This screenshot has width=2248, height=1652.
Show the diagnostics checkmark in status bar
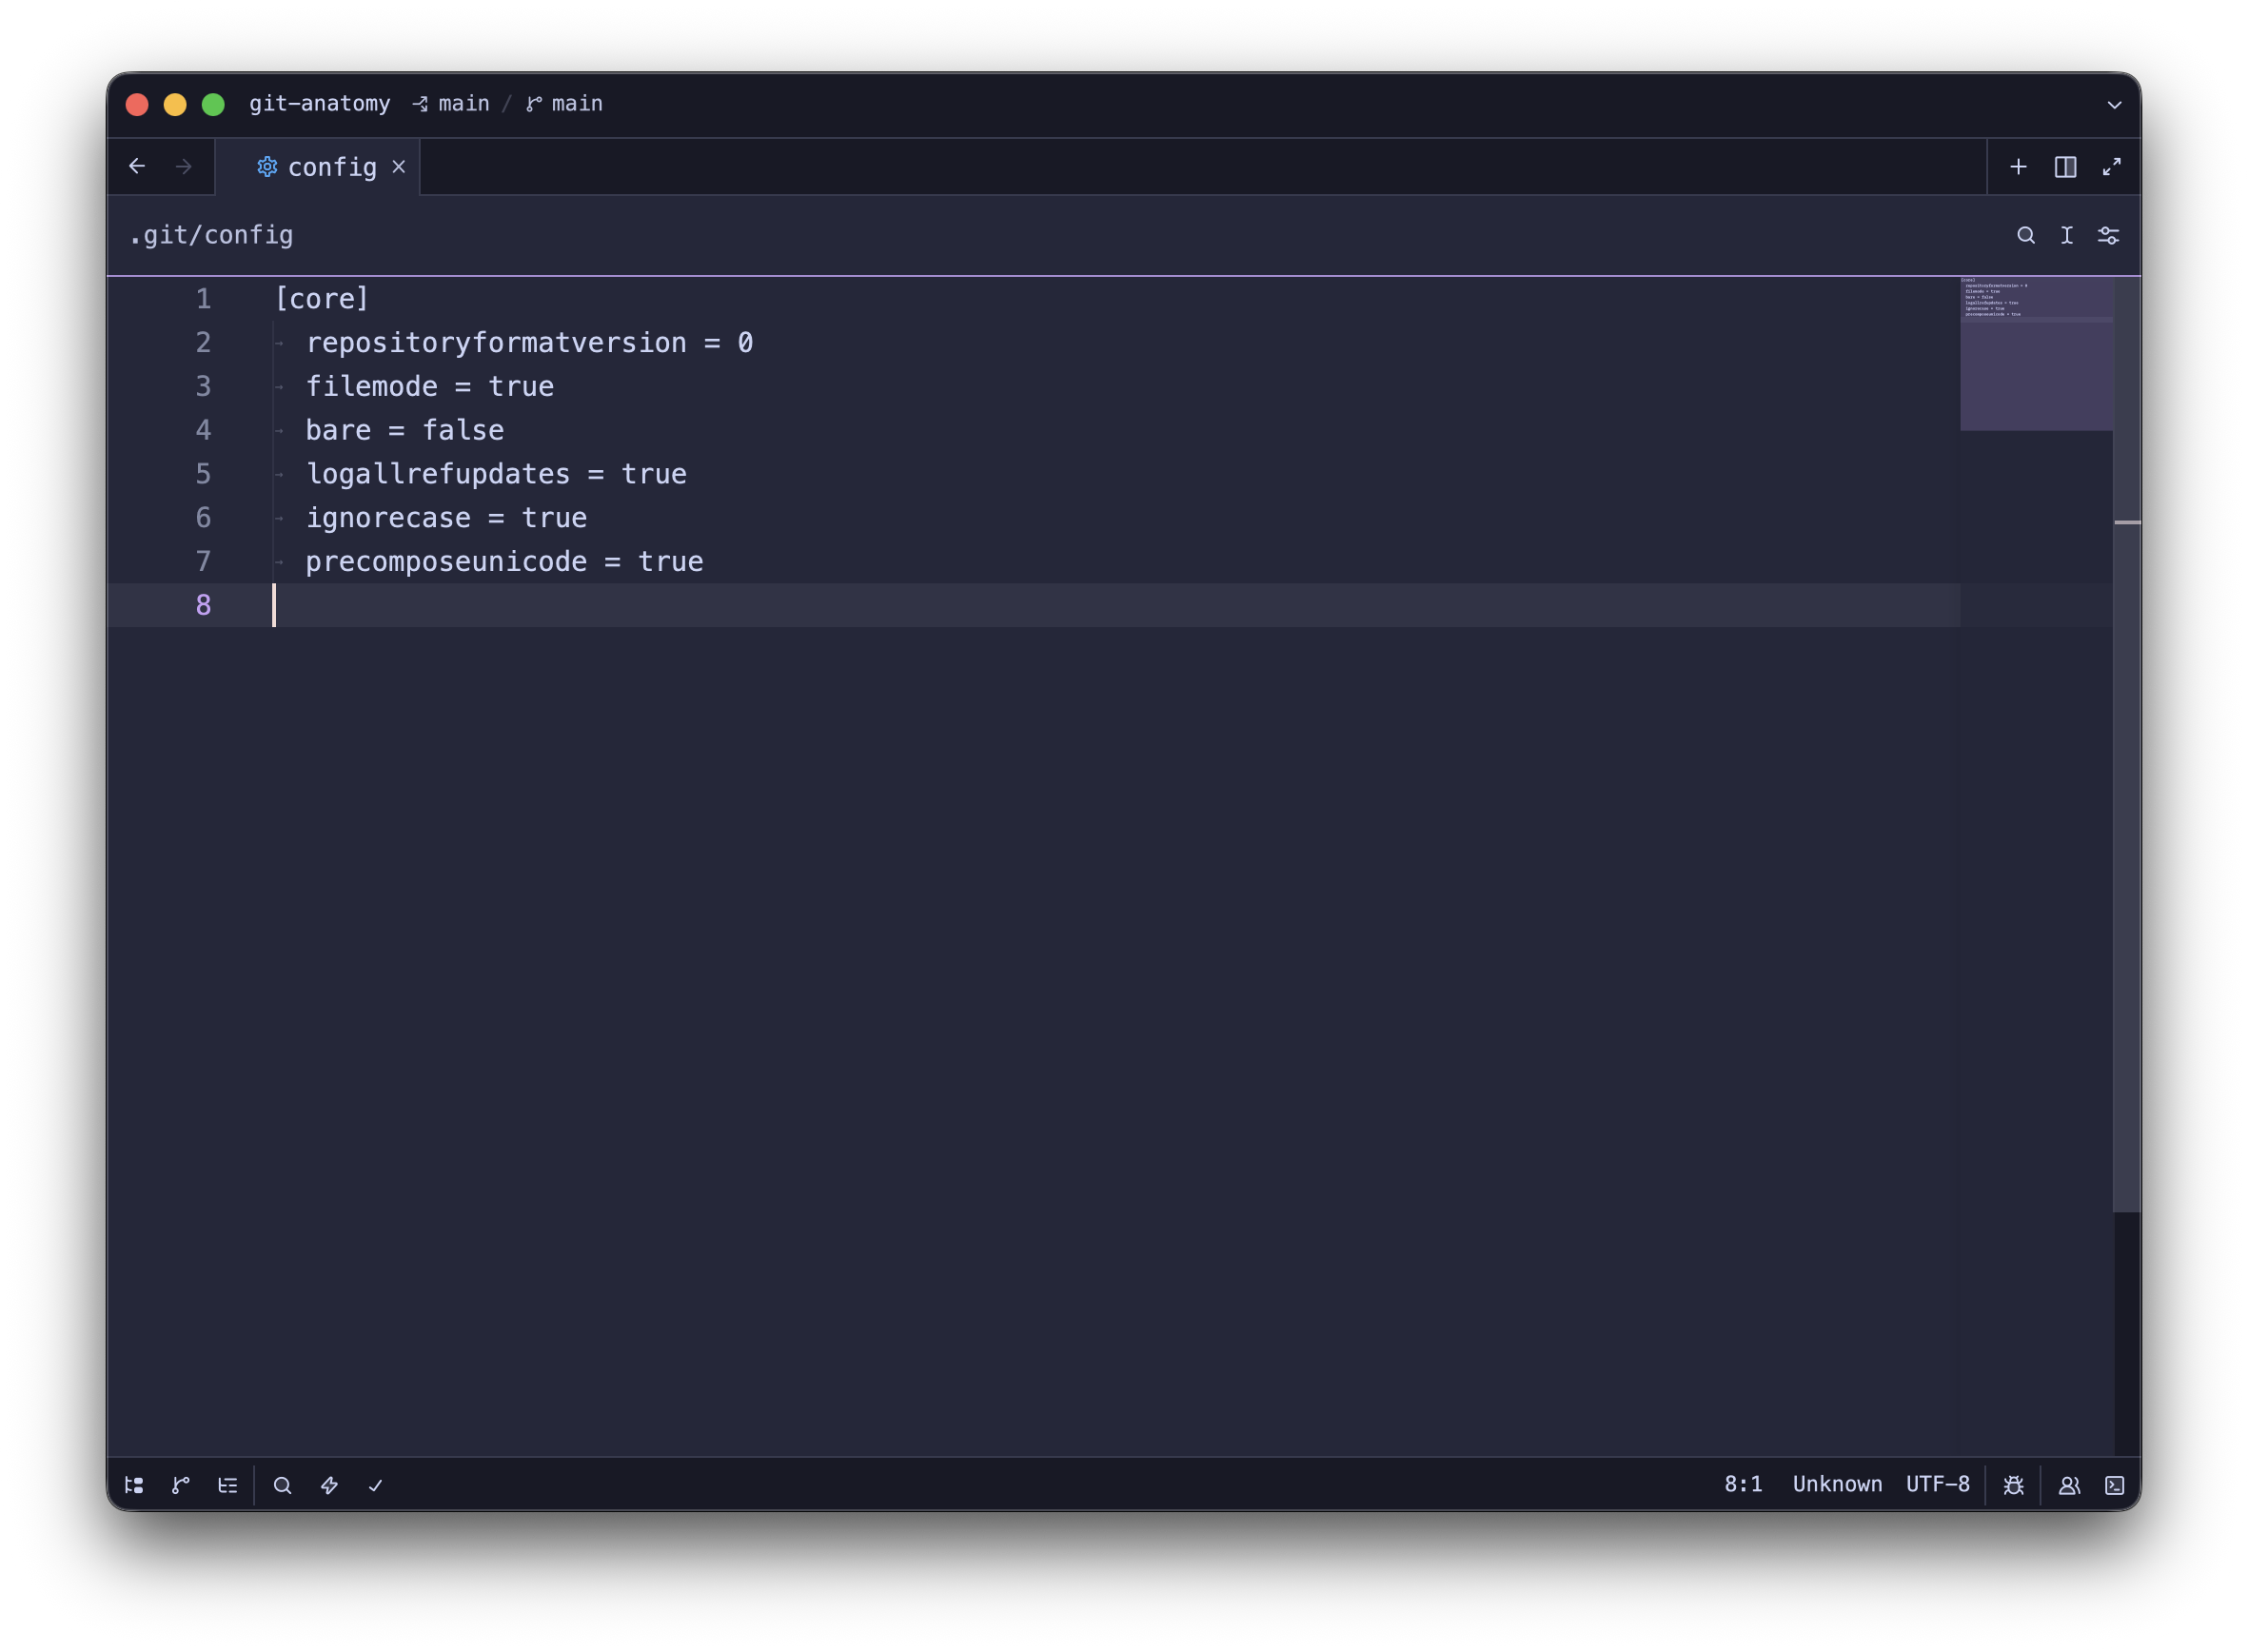click(x=376, y=1485)
